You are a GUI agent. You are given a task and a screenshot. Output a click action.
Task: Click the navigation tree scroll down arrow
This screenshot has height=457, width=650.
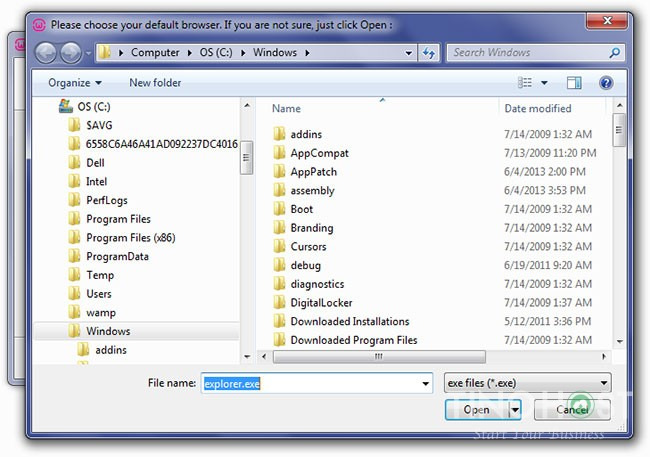[x=247, y=356]
